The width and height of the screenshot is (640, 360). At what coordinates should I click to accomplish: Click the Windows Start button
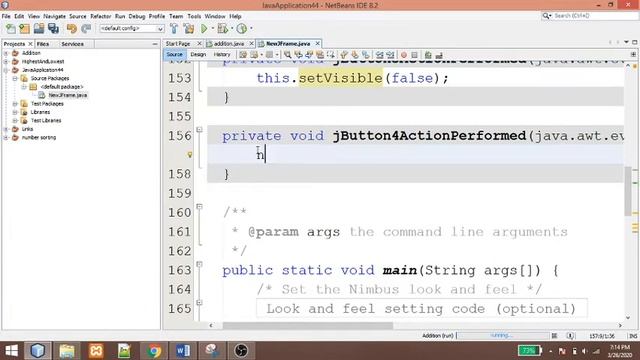(11, 351)
